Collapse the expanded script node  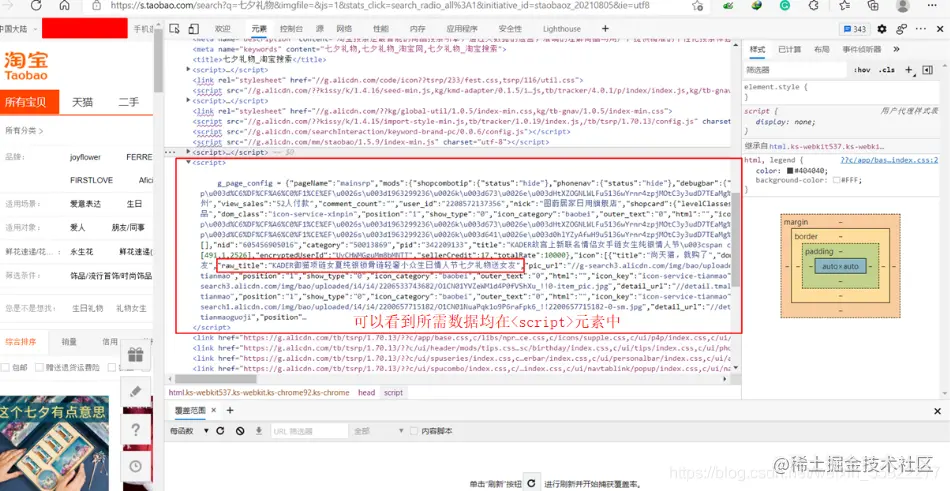coord(188,162)
